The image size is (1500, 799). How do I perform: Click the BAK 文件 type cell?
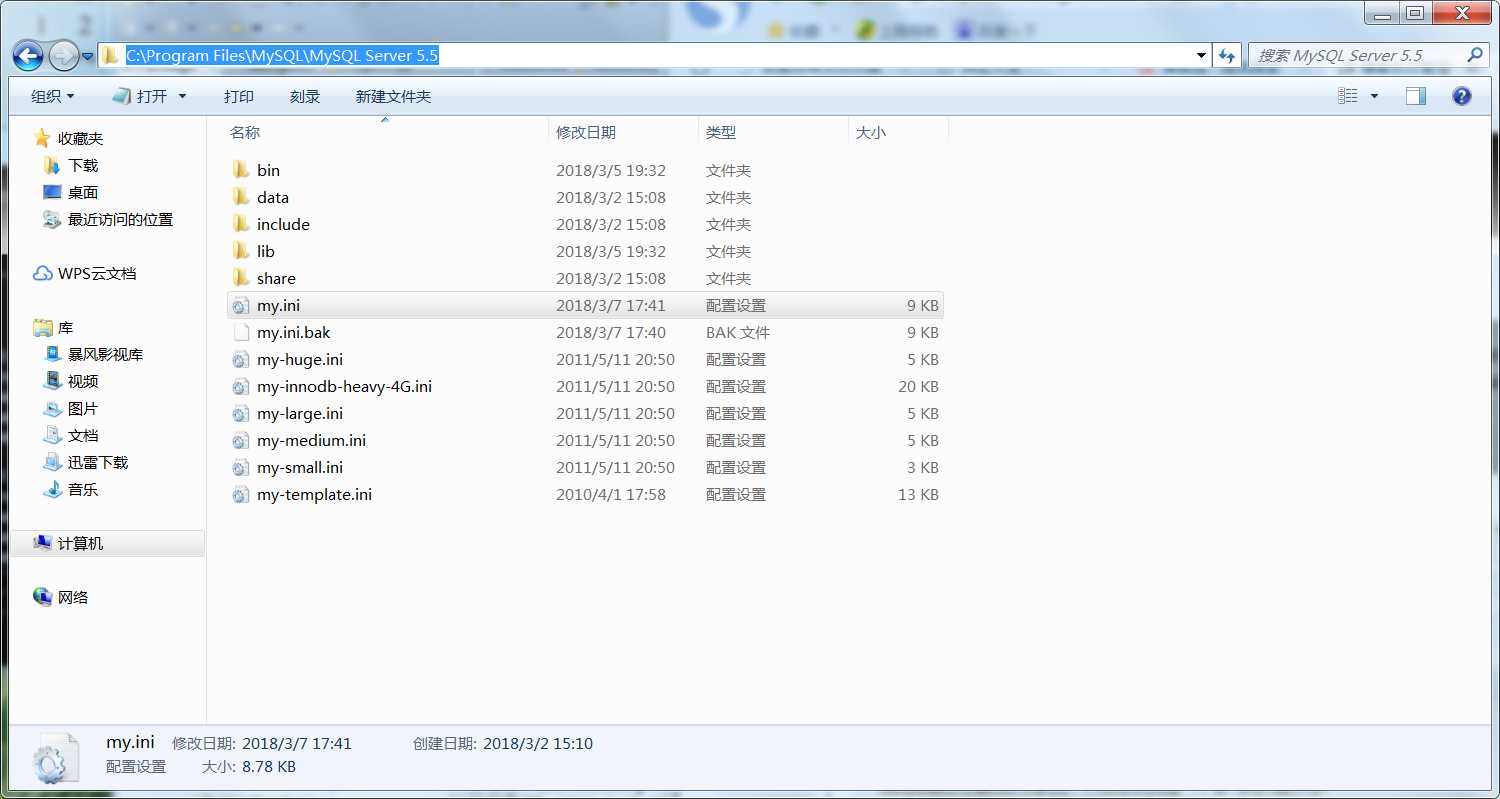738,333
